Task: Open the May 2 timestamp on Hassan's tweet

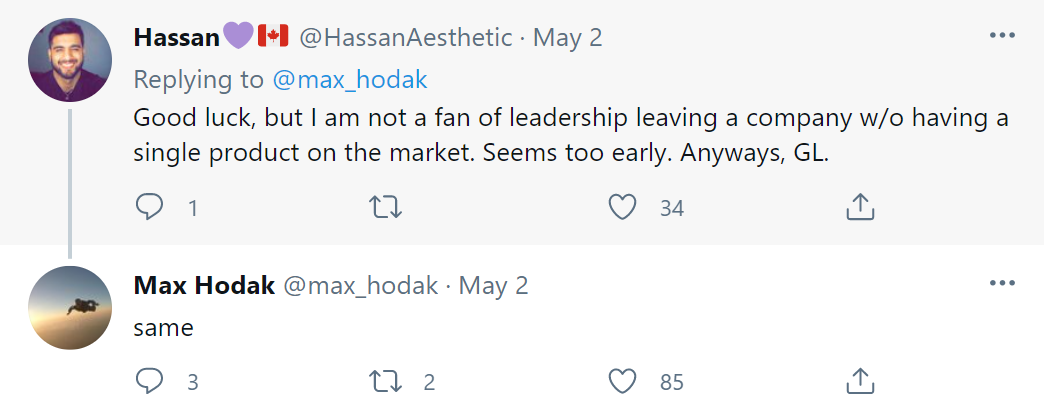Action: pos(567,37)
